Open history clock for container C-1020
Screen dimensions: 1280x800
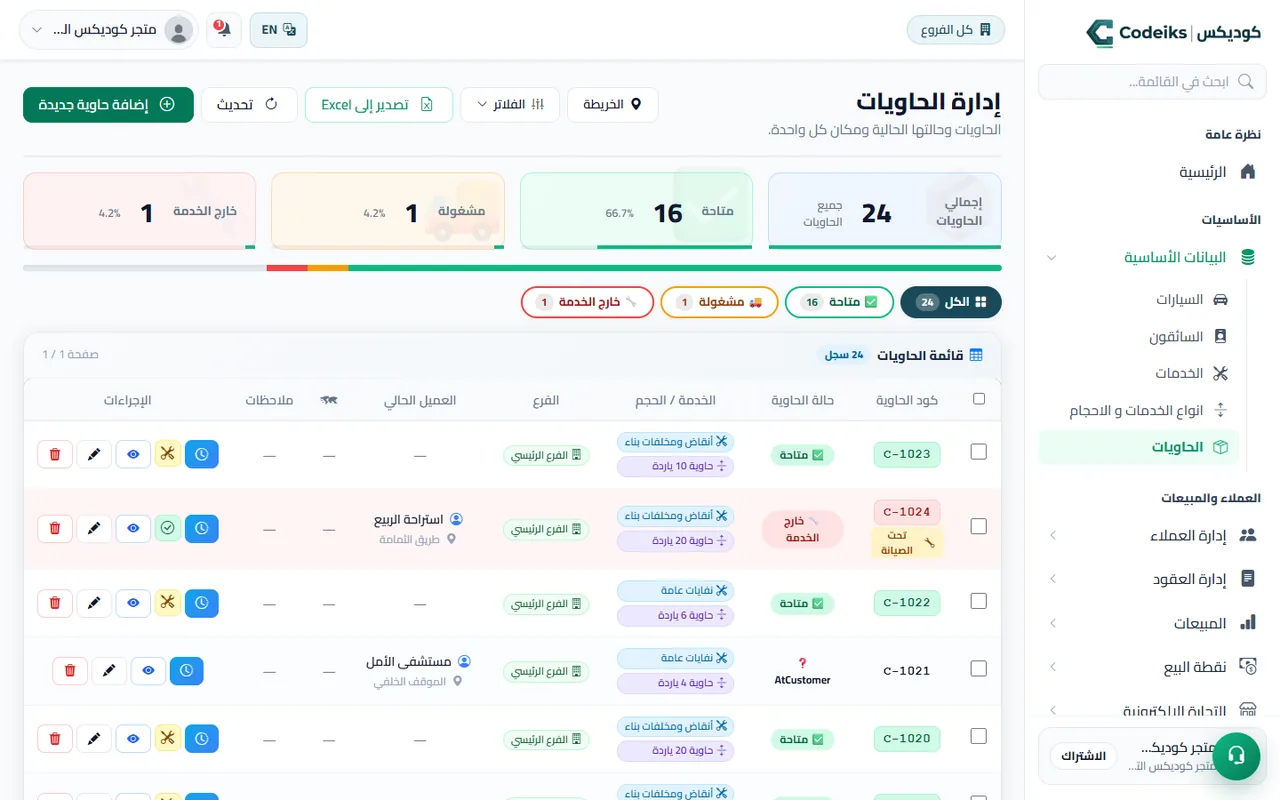[202, 739]
